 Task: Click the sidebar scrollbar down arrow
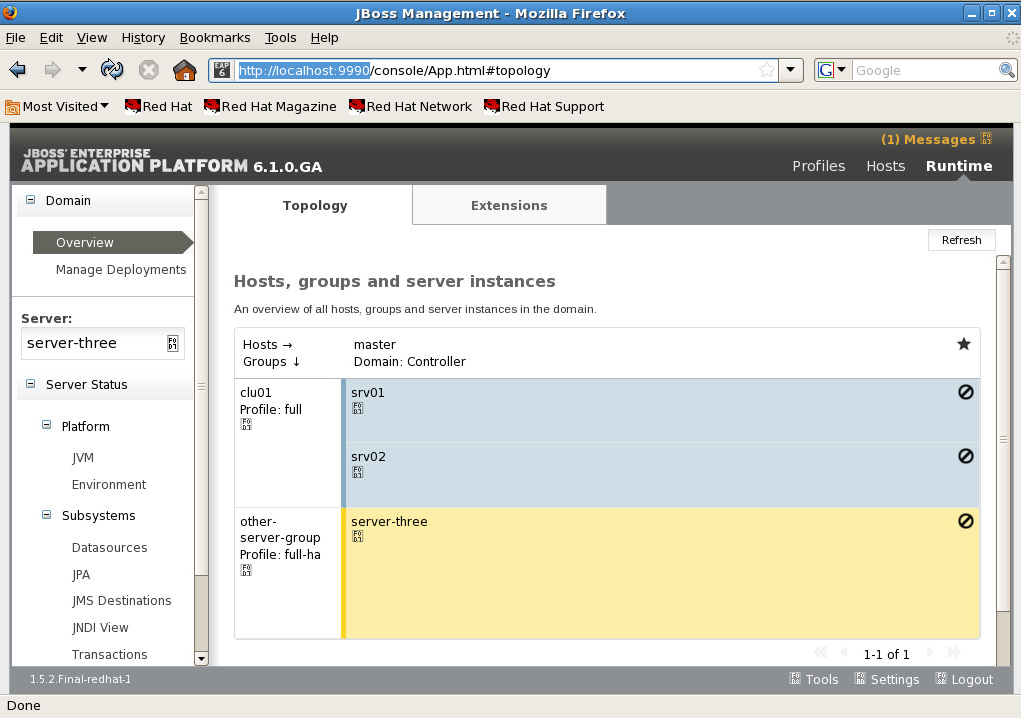tap(201, 658)
